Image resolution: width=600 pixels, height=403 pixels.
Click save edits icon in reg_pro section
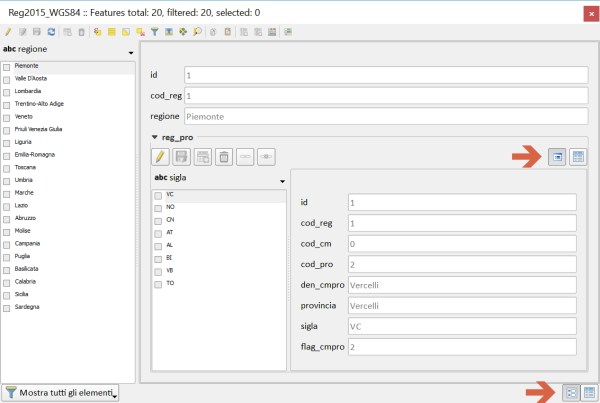pyautogui.click(x=181, y=156)
